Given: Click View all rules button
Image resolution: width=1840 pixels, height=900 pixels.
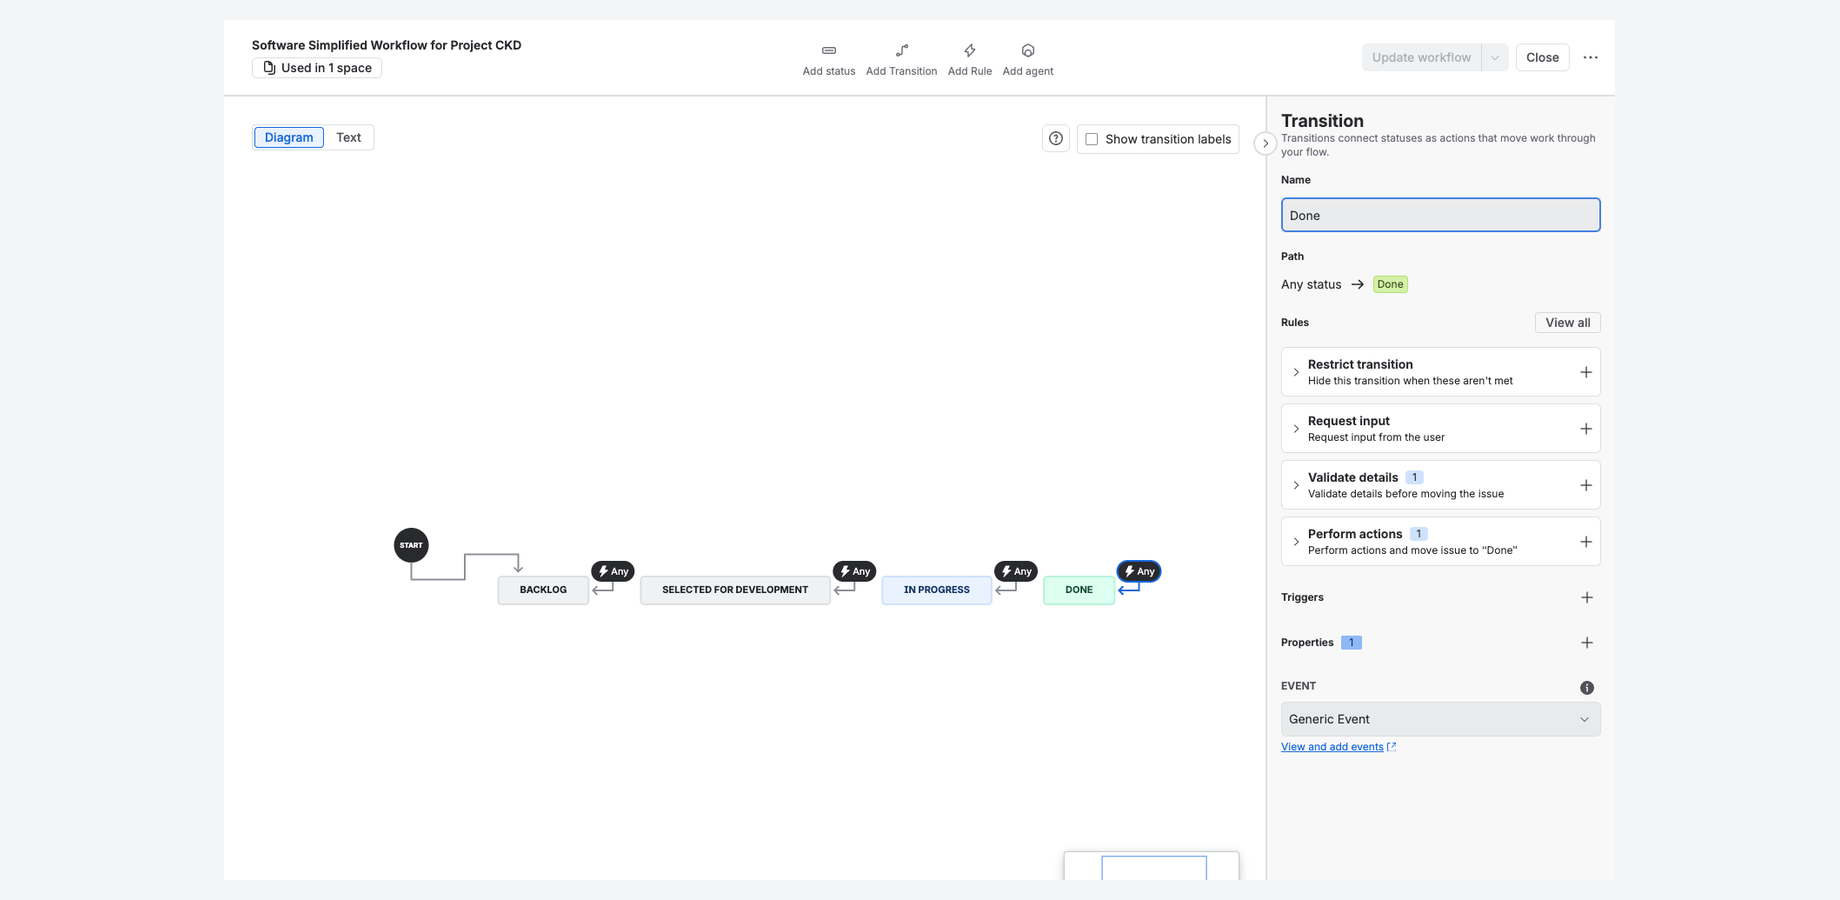Looking at the screenshot, I should tap(1567, 323).
